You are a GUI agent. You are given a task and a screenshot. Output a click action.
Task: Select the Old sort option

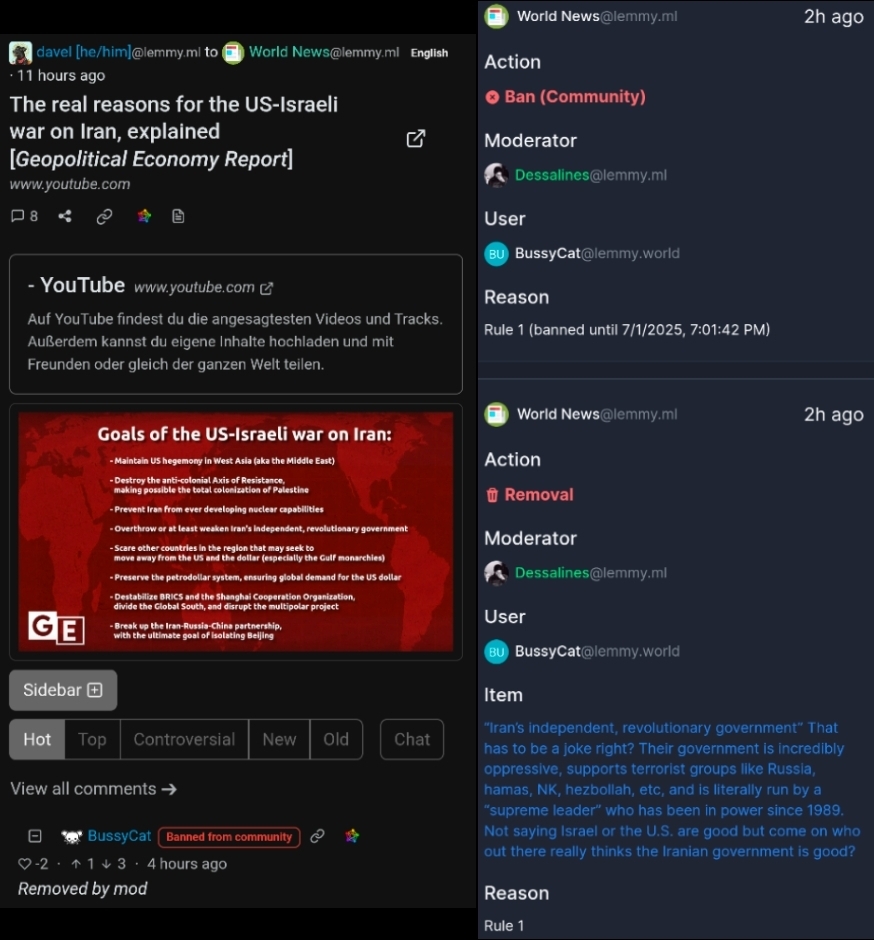336,739
